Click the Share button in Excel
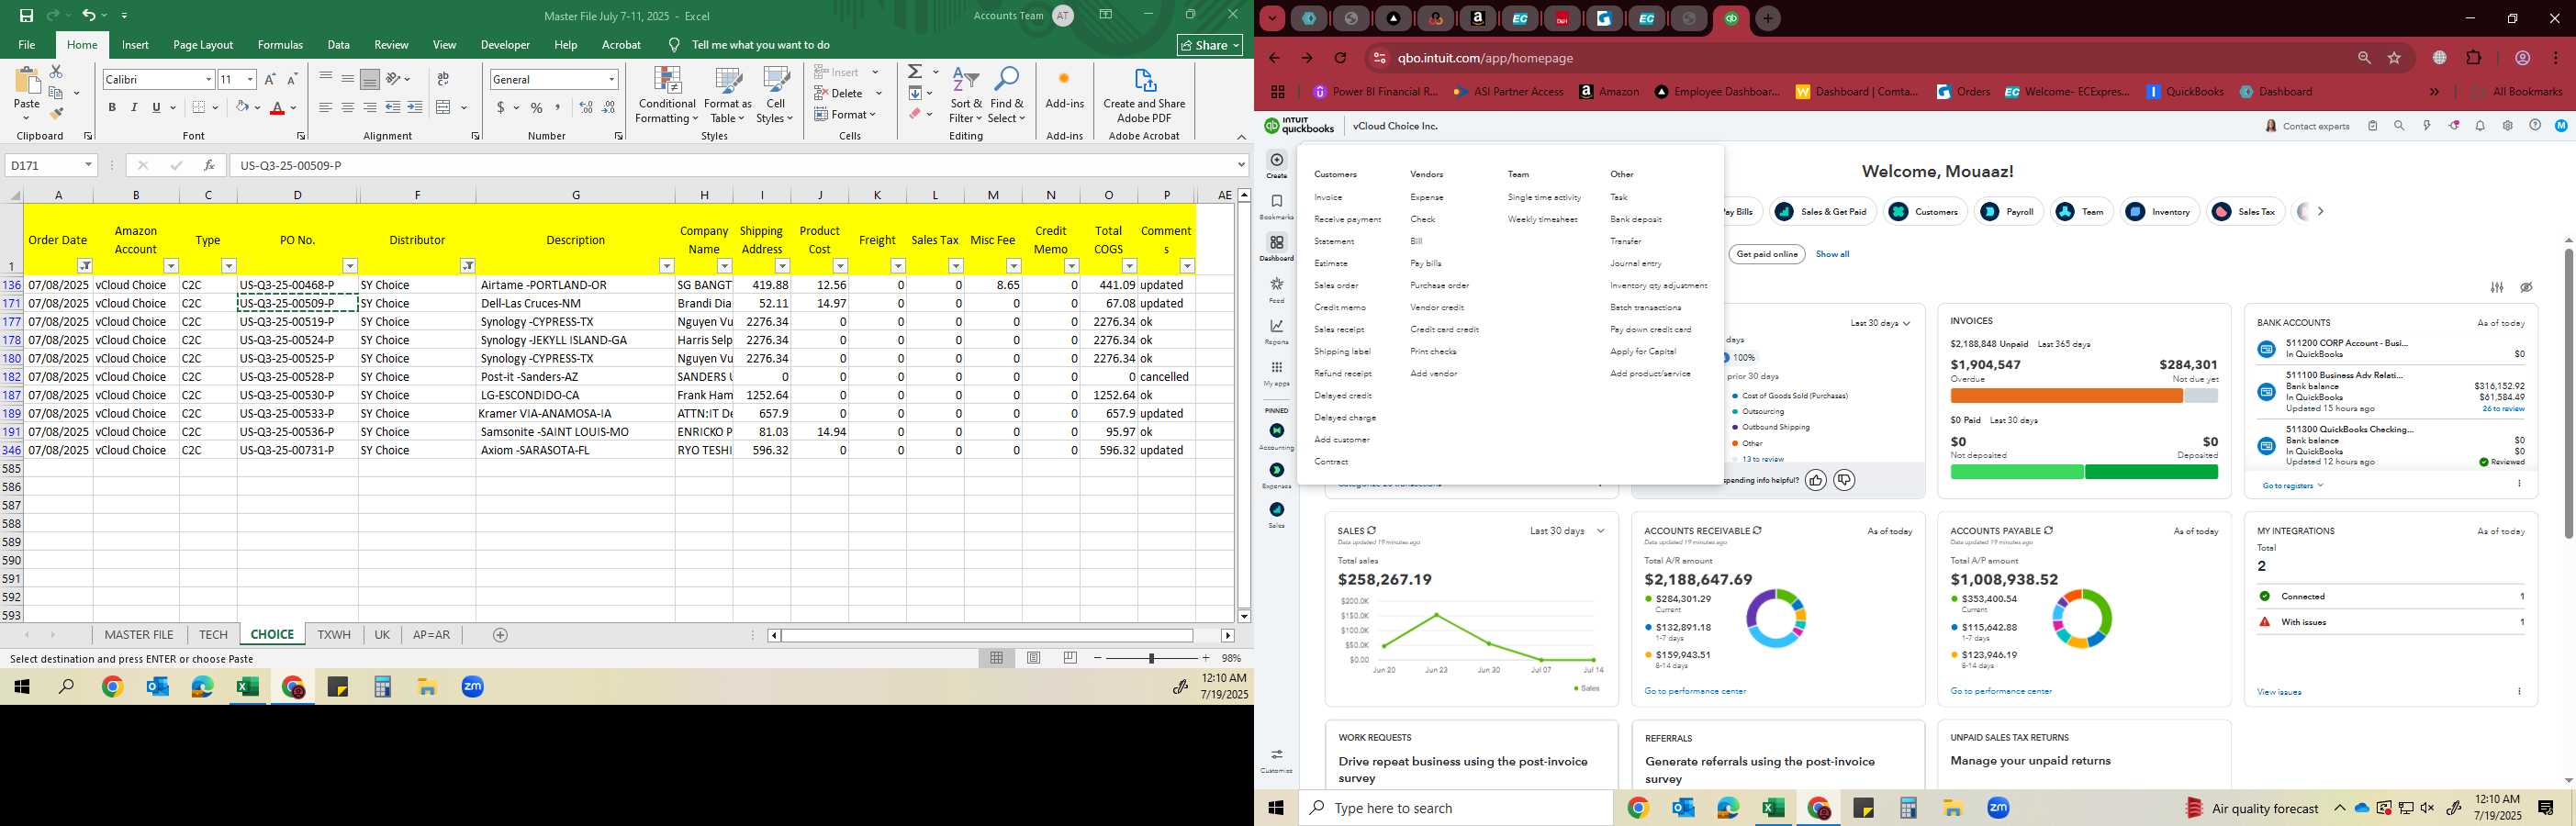2576x826 pixels. tap(1209, 45)
